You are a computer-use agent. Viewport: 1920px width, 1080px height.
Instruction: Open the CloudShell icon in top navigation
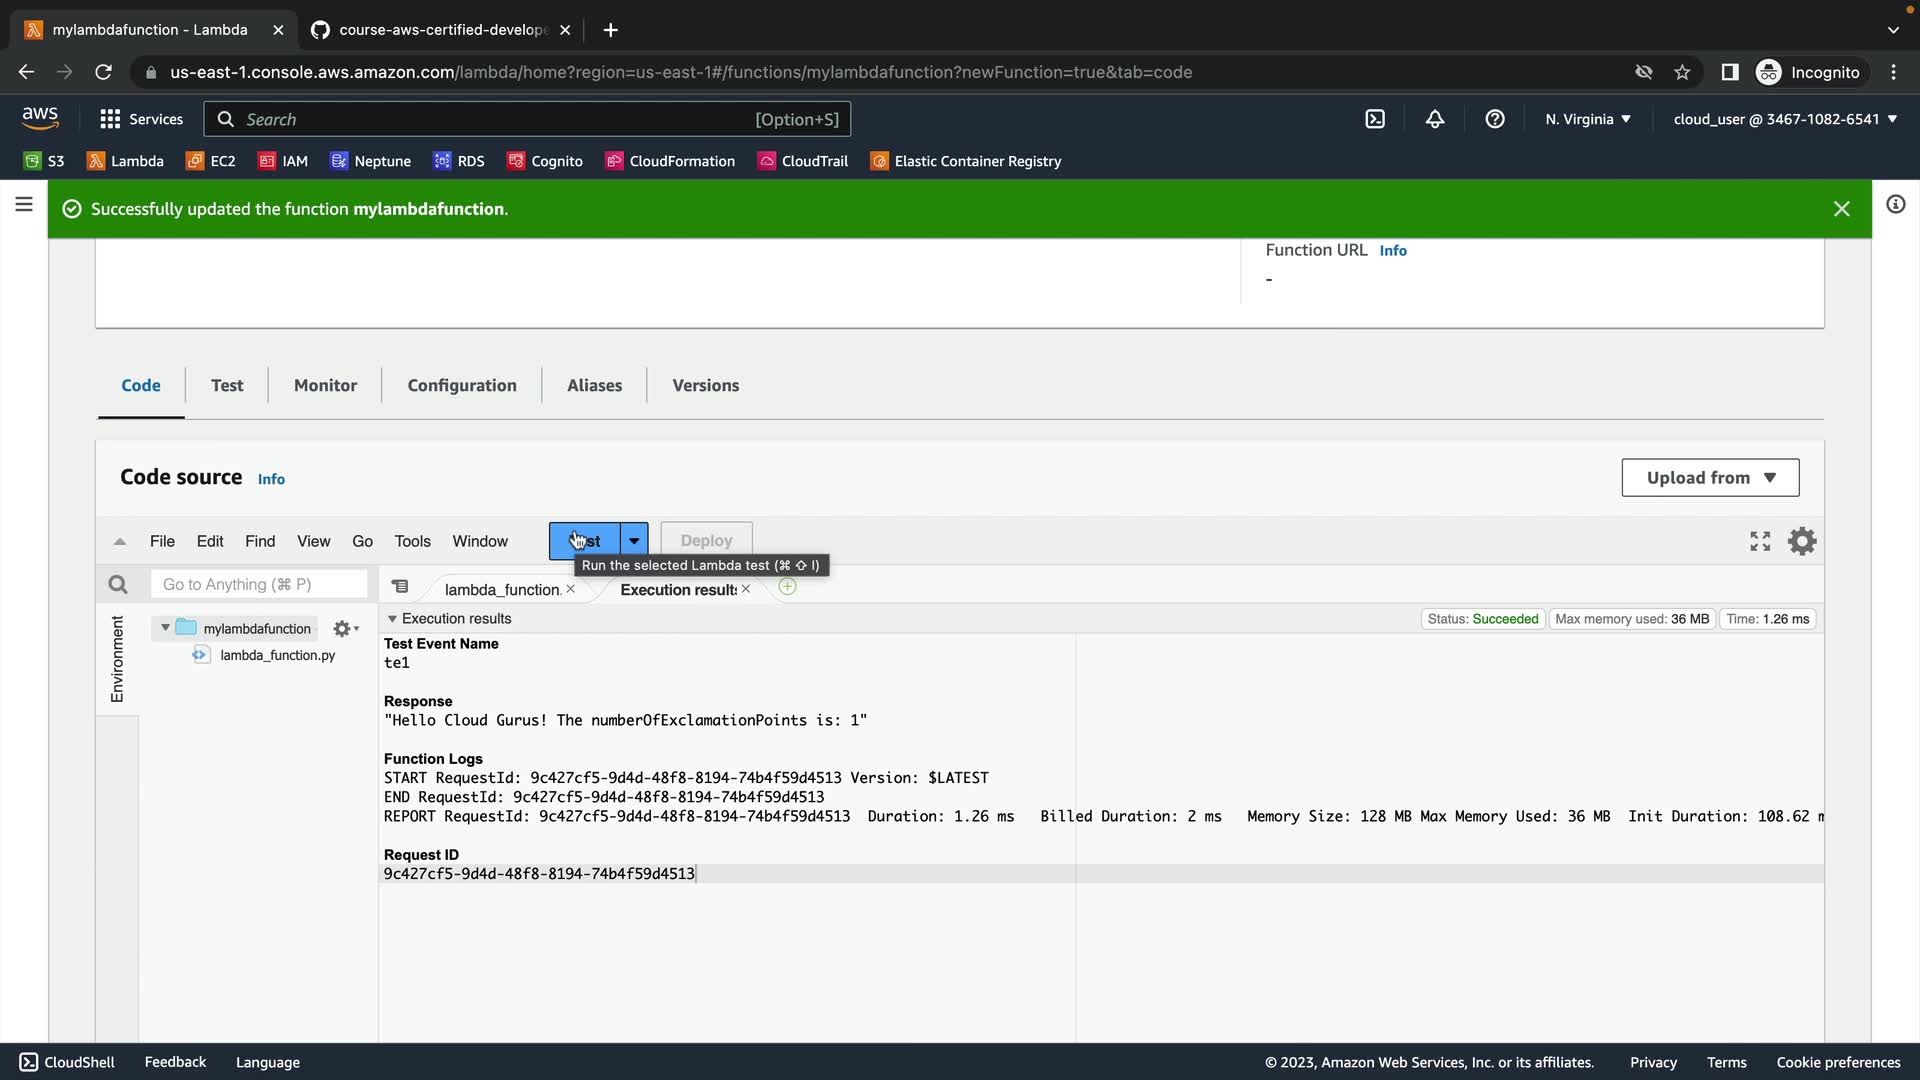1375,119
